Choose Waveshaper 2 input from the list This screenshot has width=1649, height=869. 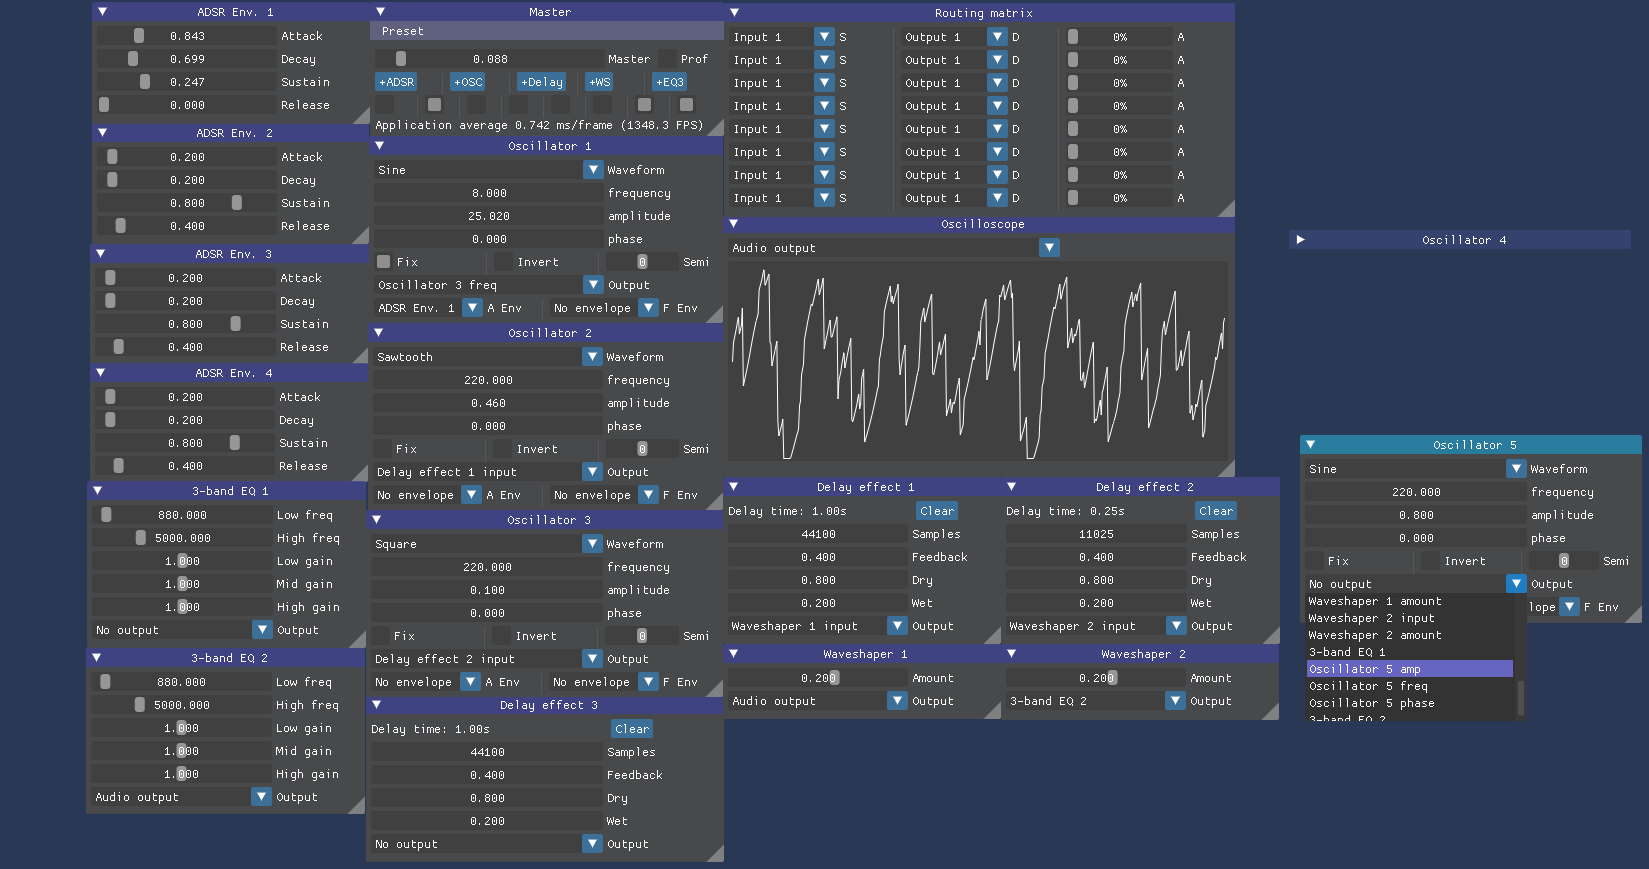click(x=1410, y=618)
